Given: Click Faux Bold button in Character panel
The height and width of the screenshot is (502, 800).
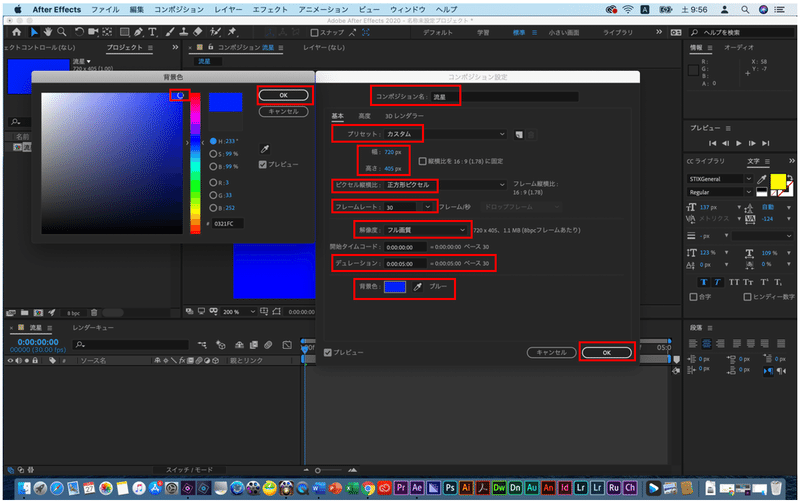Looking at the screenshot, I should [x=704, y=282].
